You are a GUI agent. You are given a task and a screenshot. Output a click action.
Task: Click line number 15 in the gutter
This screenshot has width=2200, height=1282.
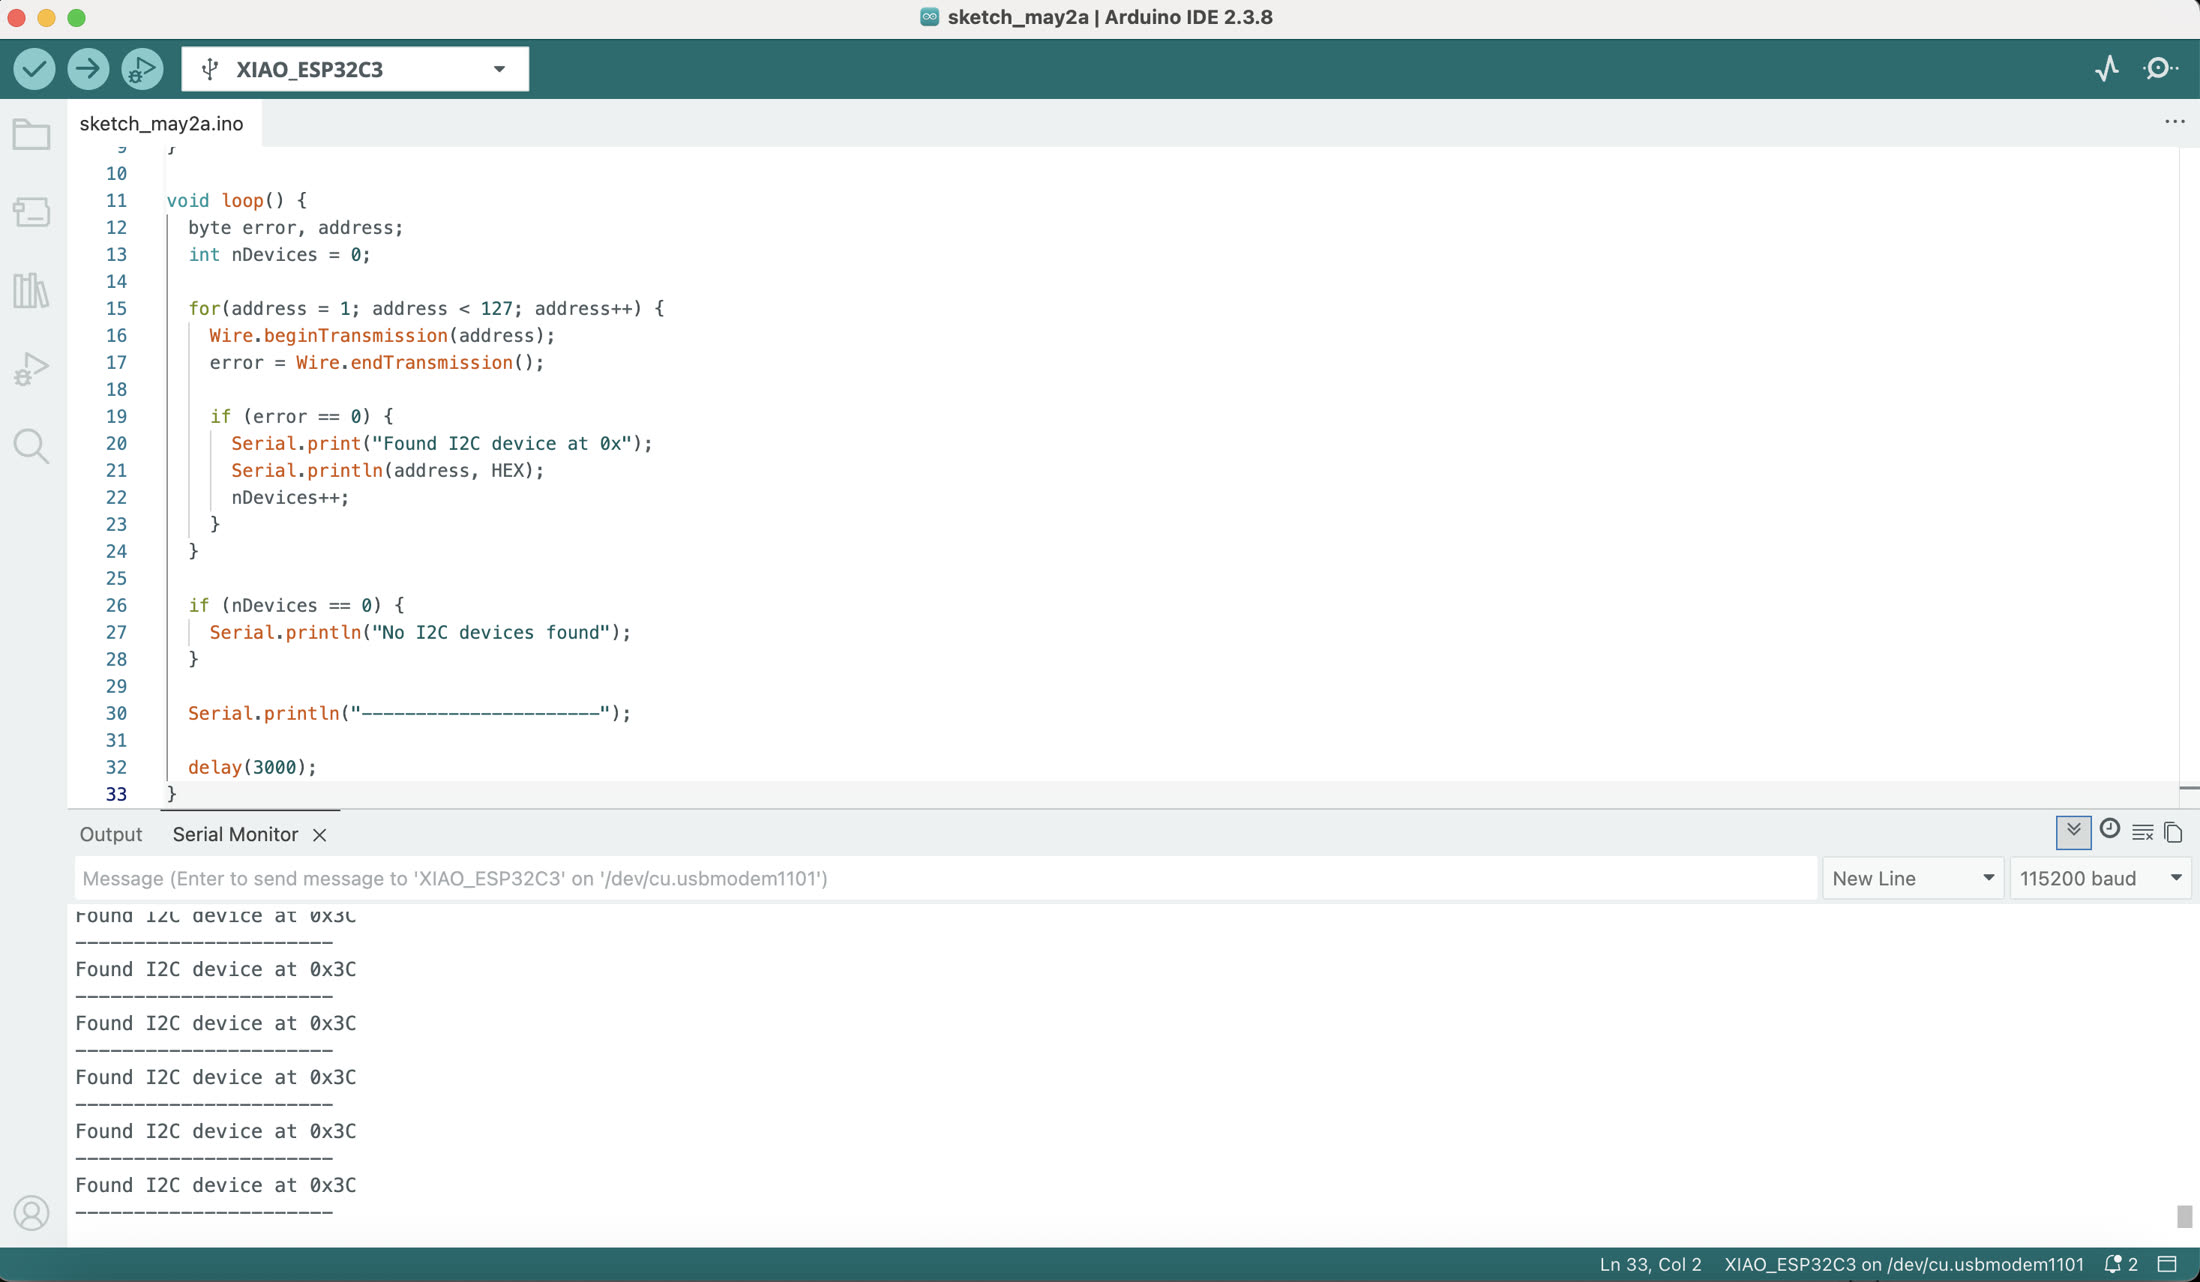(x=116, y=308)
